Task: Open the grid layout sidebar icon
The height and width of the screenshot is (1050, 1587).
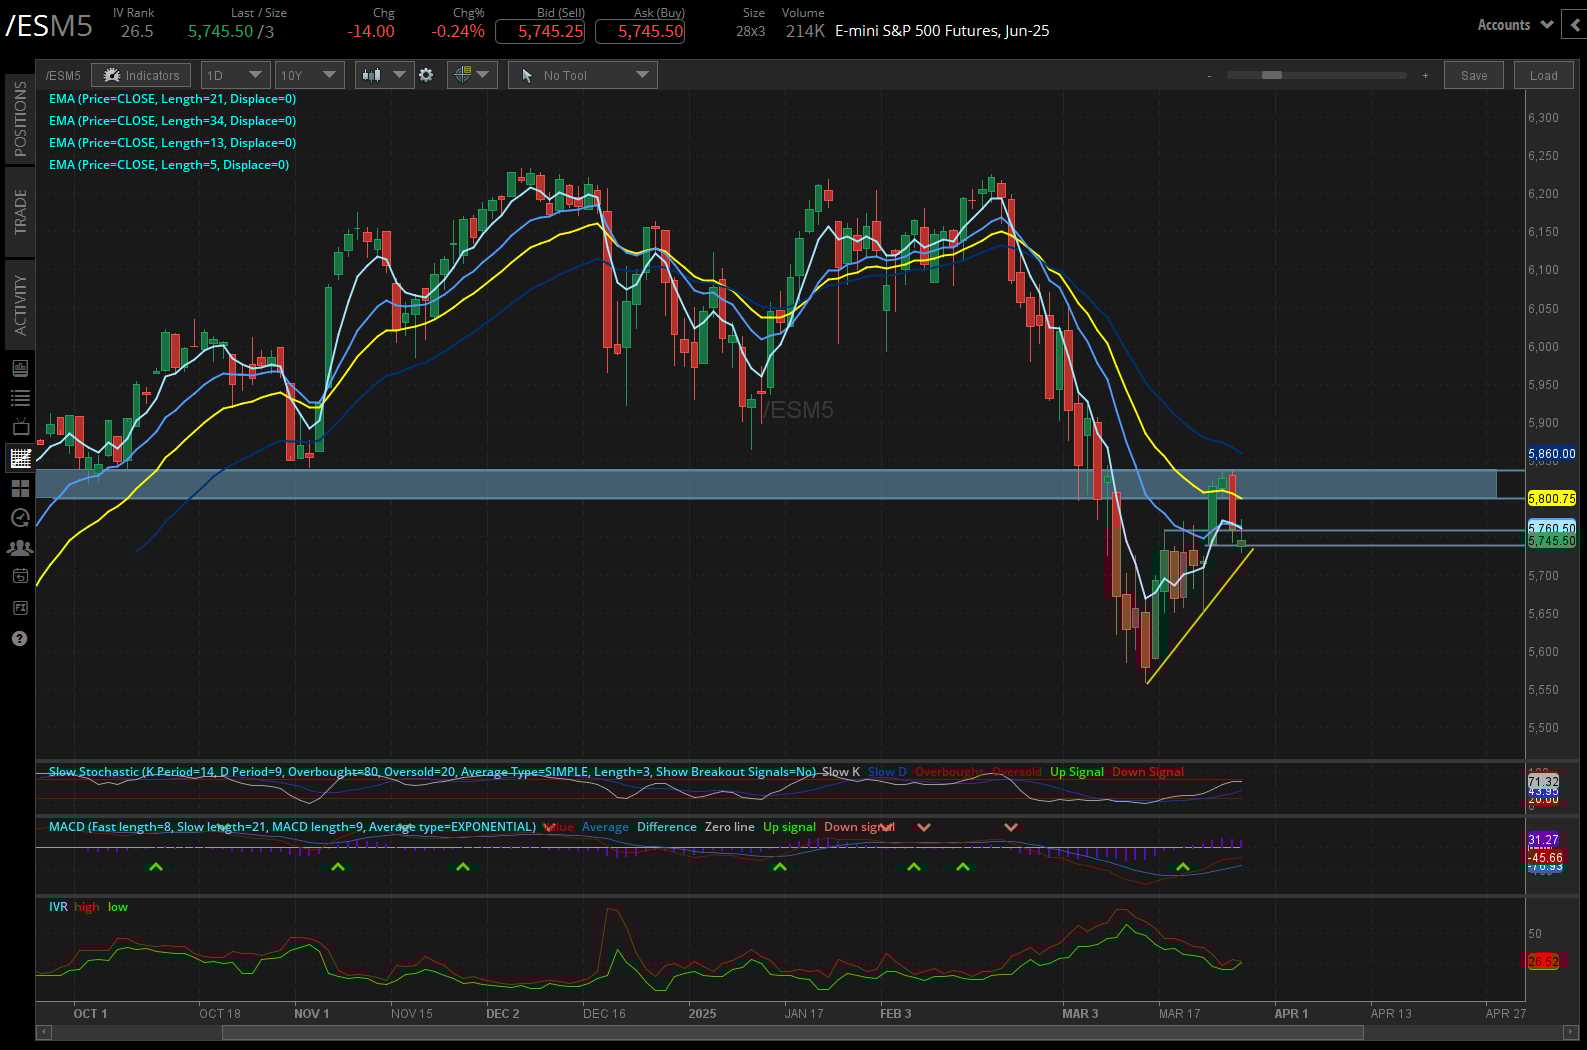Action: [x=20, y=488]
